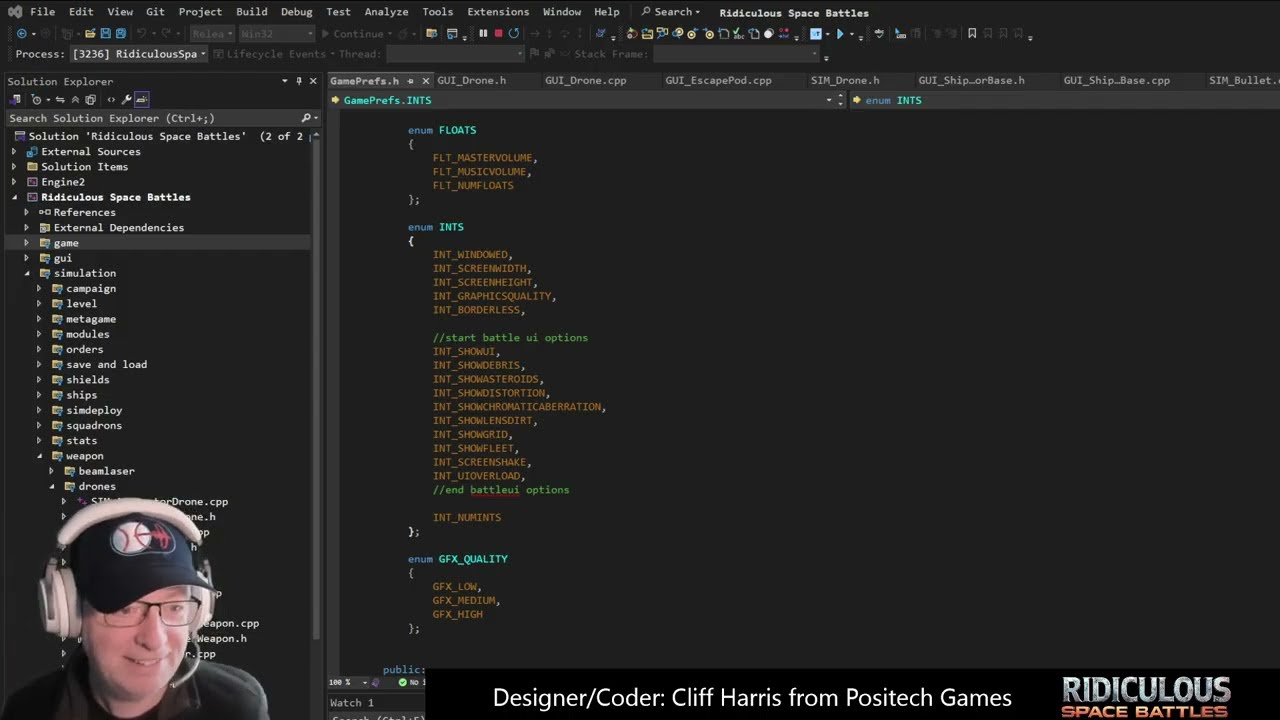Expand the game folder

click(27, 243)
